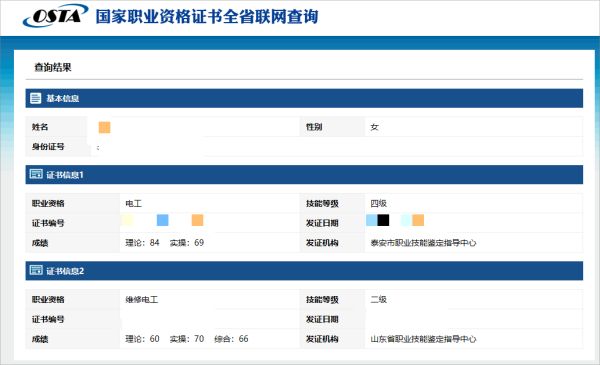The height and width of the screenshot is (365, 600).
Task: Click the 国家职业资格证书全省联网查询 title
Action: point(207,17)
